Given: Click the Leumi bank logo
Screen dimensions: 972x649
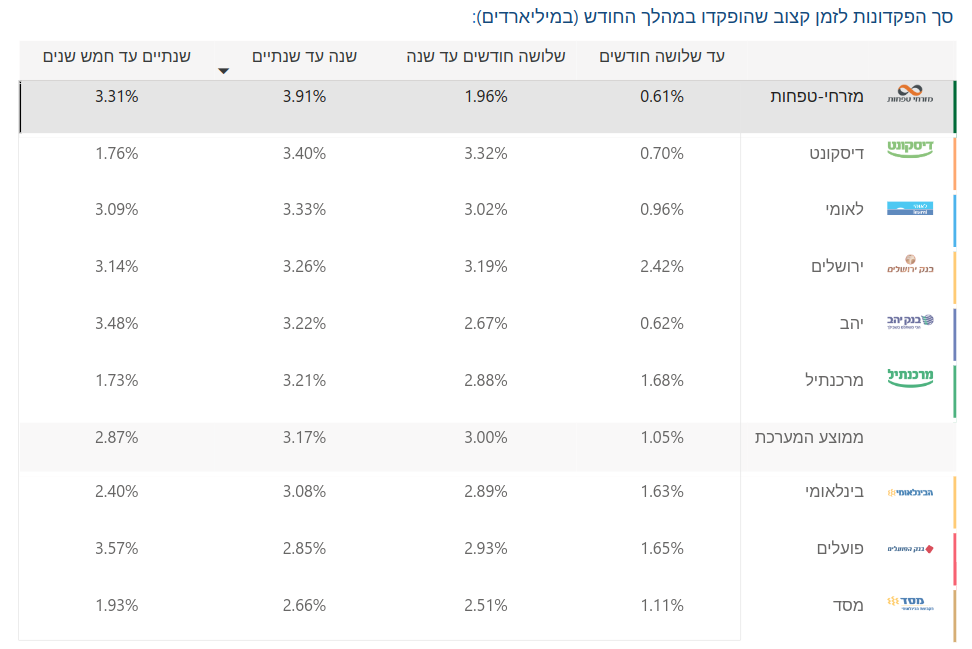Looking at the screenshot, I should coord(909,209).
